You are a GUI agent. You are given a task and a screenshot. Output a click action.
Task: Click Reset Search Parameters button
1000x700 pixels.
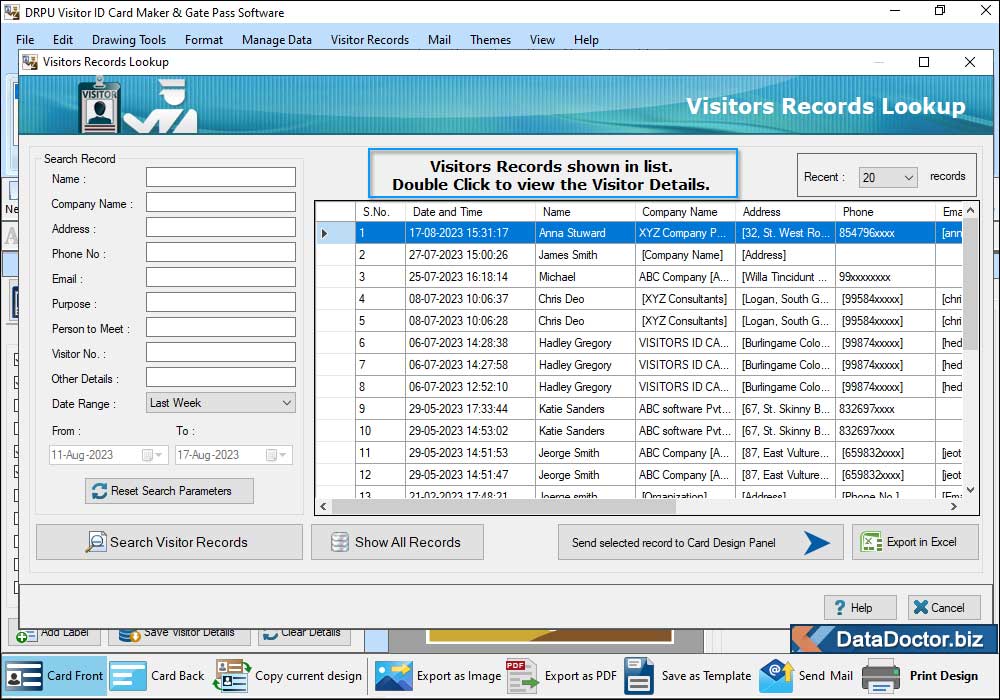(169, 491)
